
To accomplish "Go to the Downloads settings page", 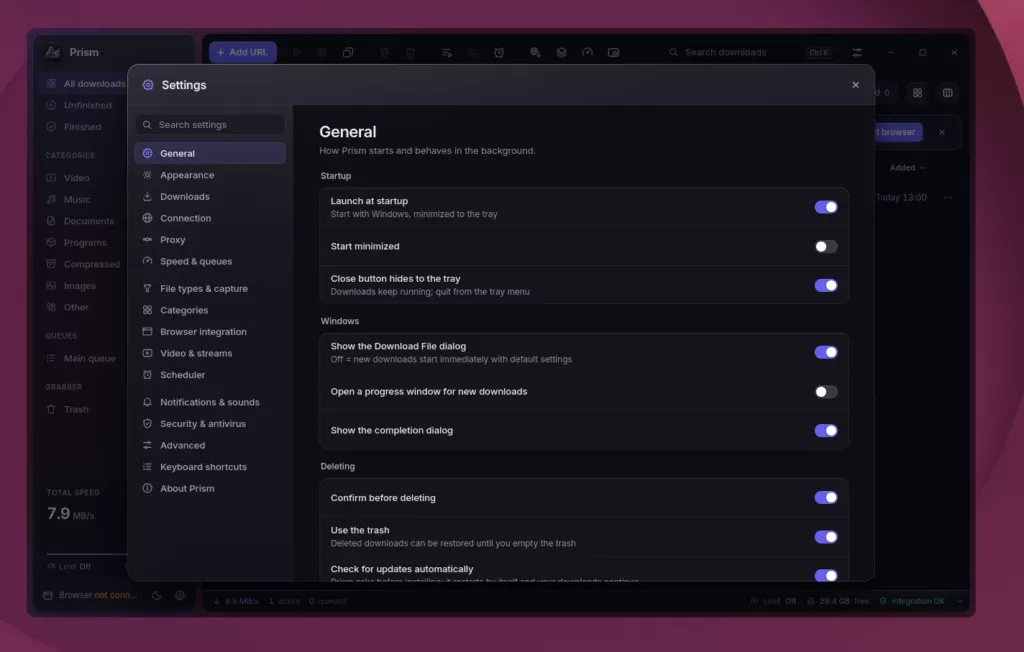I will pos(210,197).
